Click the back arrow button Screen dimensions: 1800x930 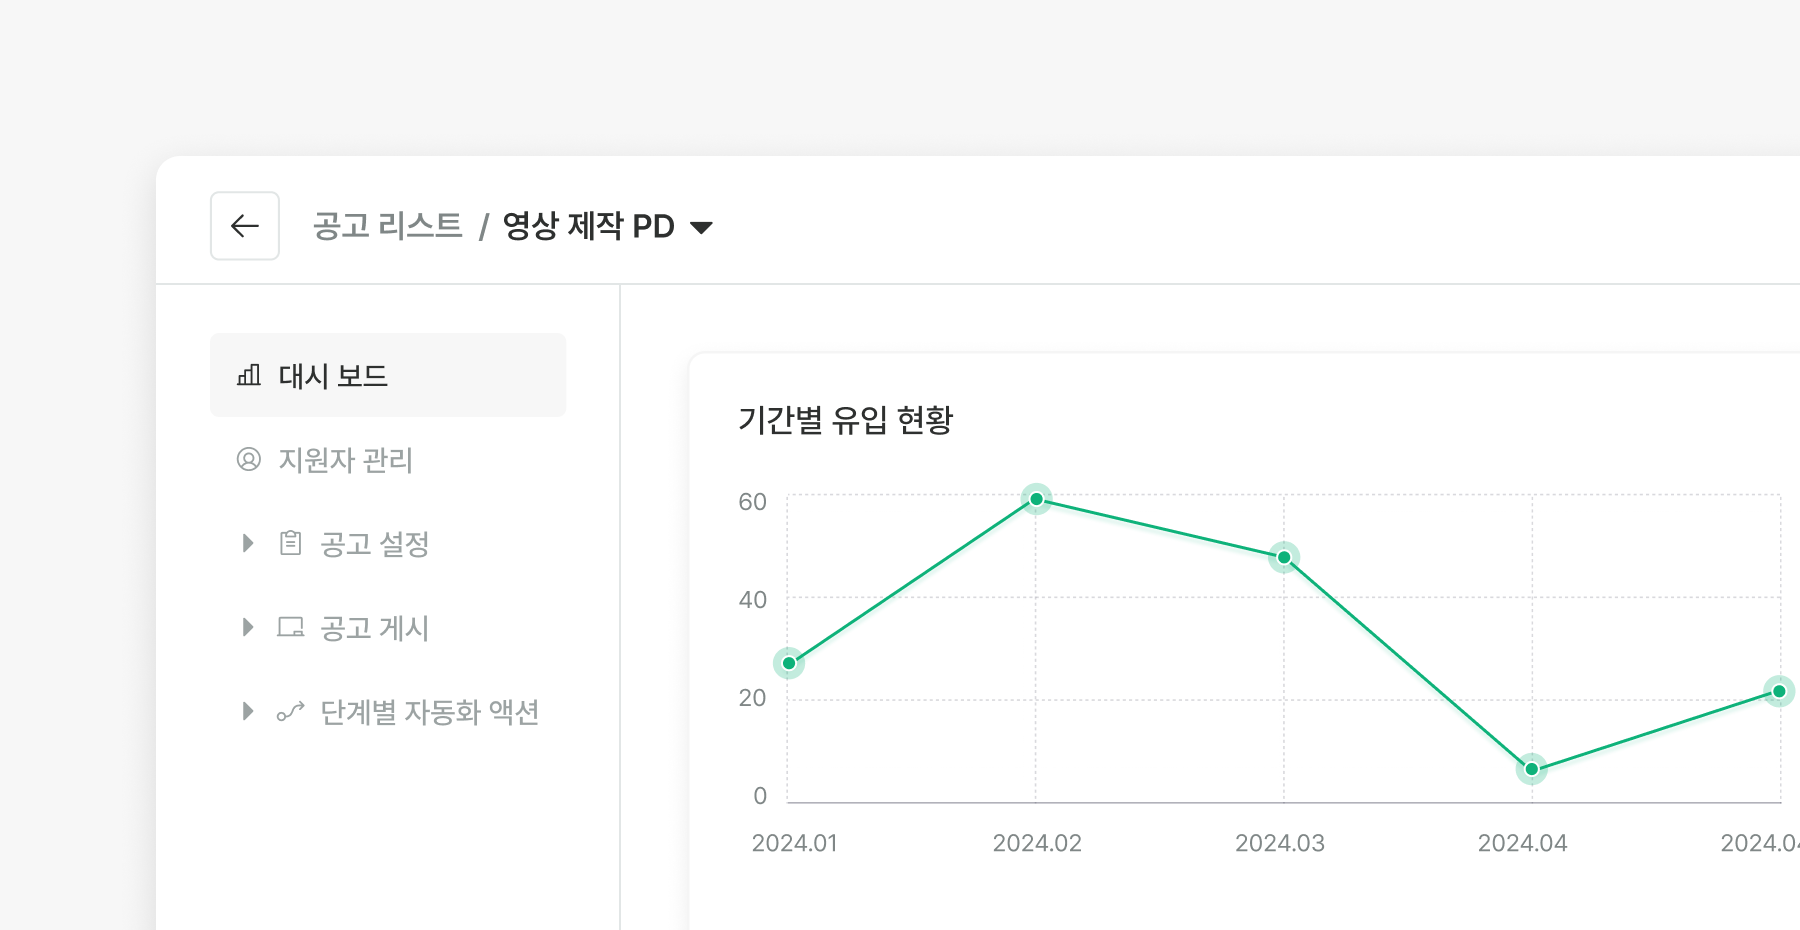tap(245, 226)
